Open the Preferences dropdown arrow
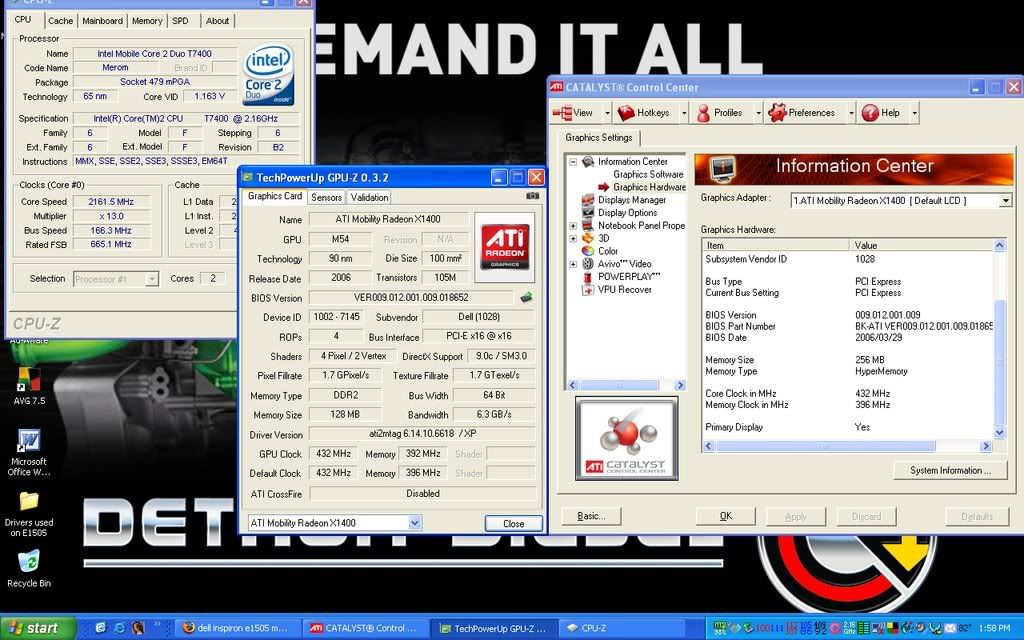This screenshot has height=640, width=1024. [x=851, y=113]
